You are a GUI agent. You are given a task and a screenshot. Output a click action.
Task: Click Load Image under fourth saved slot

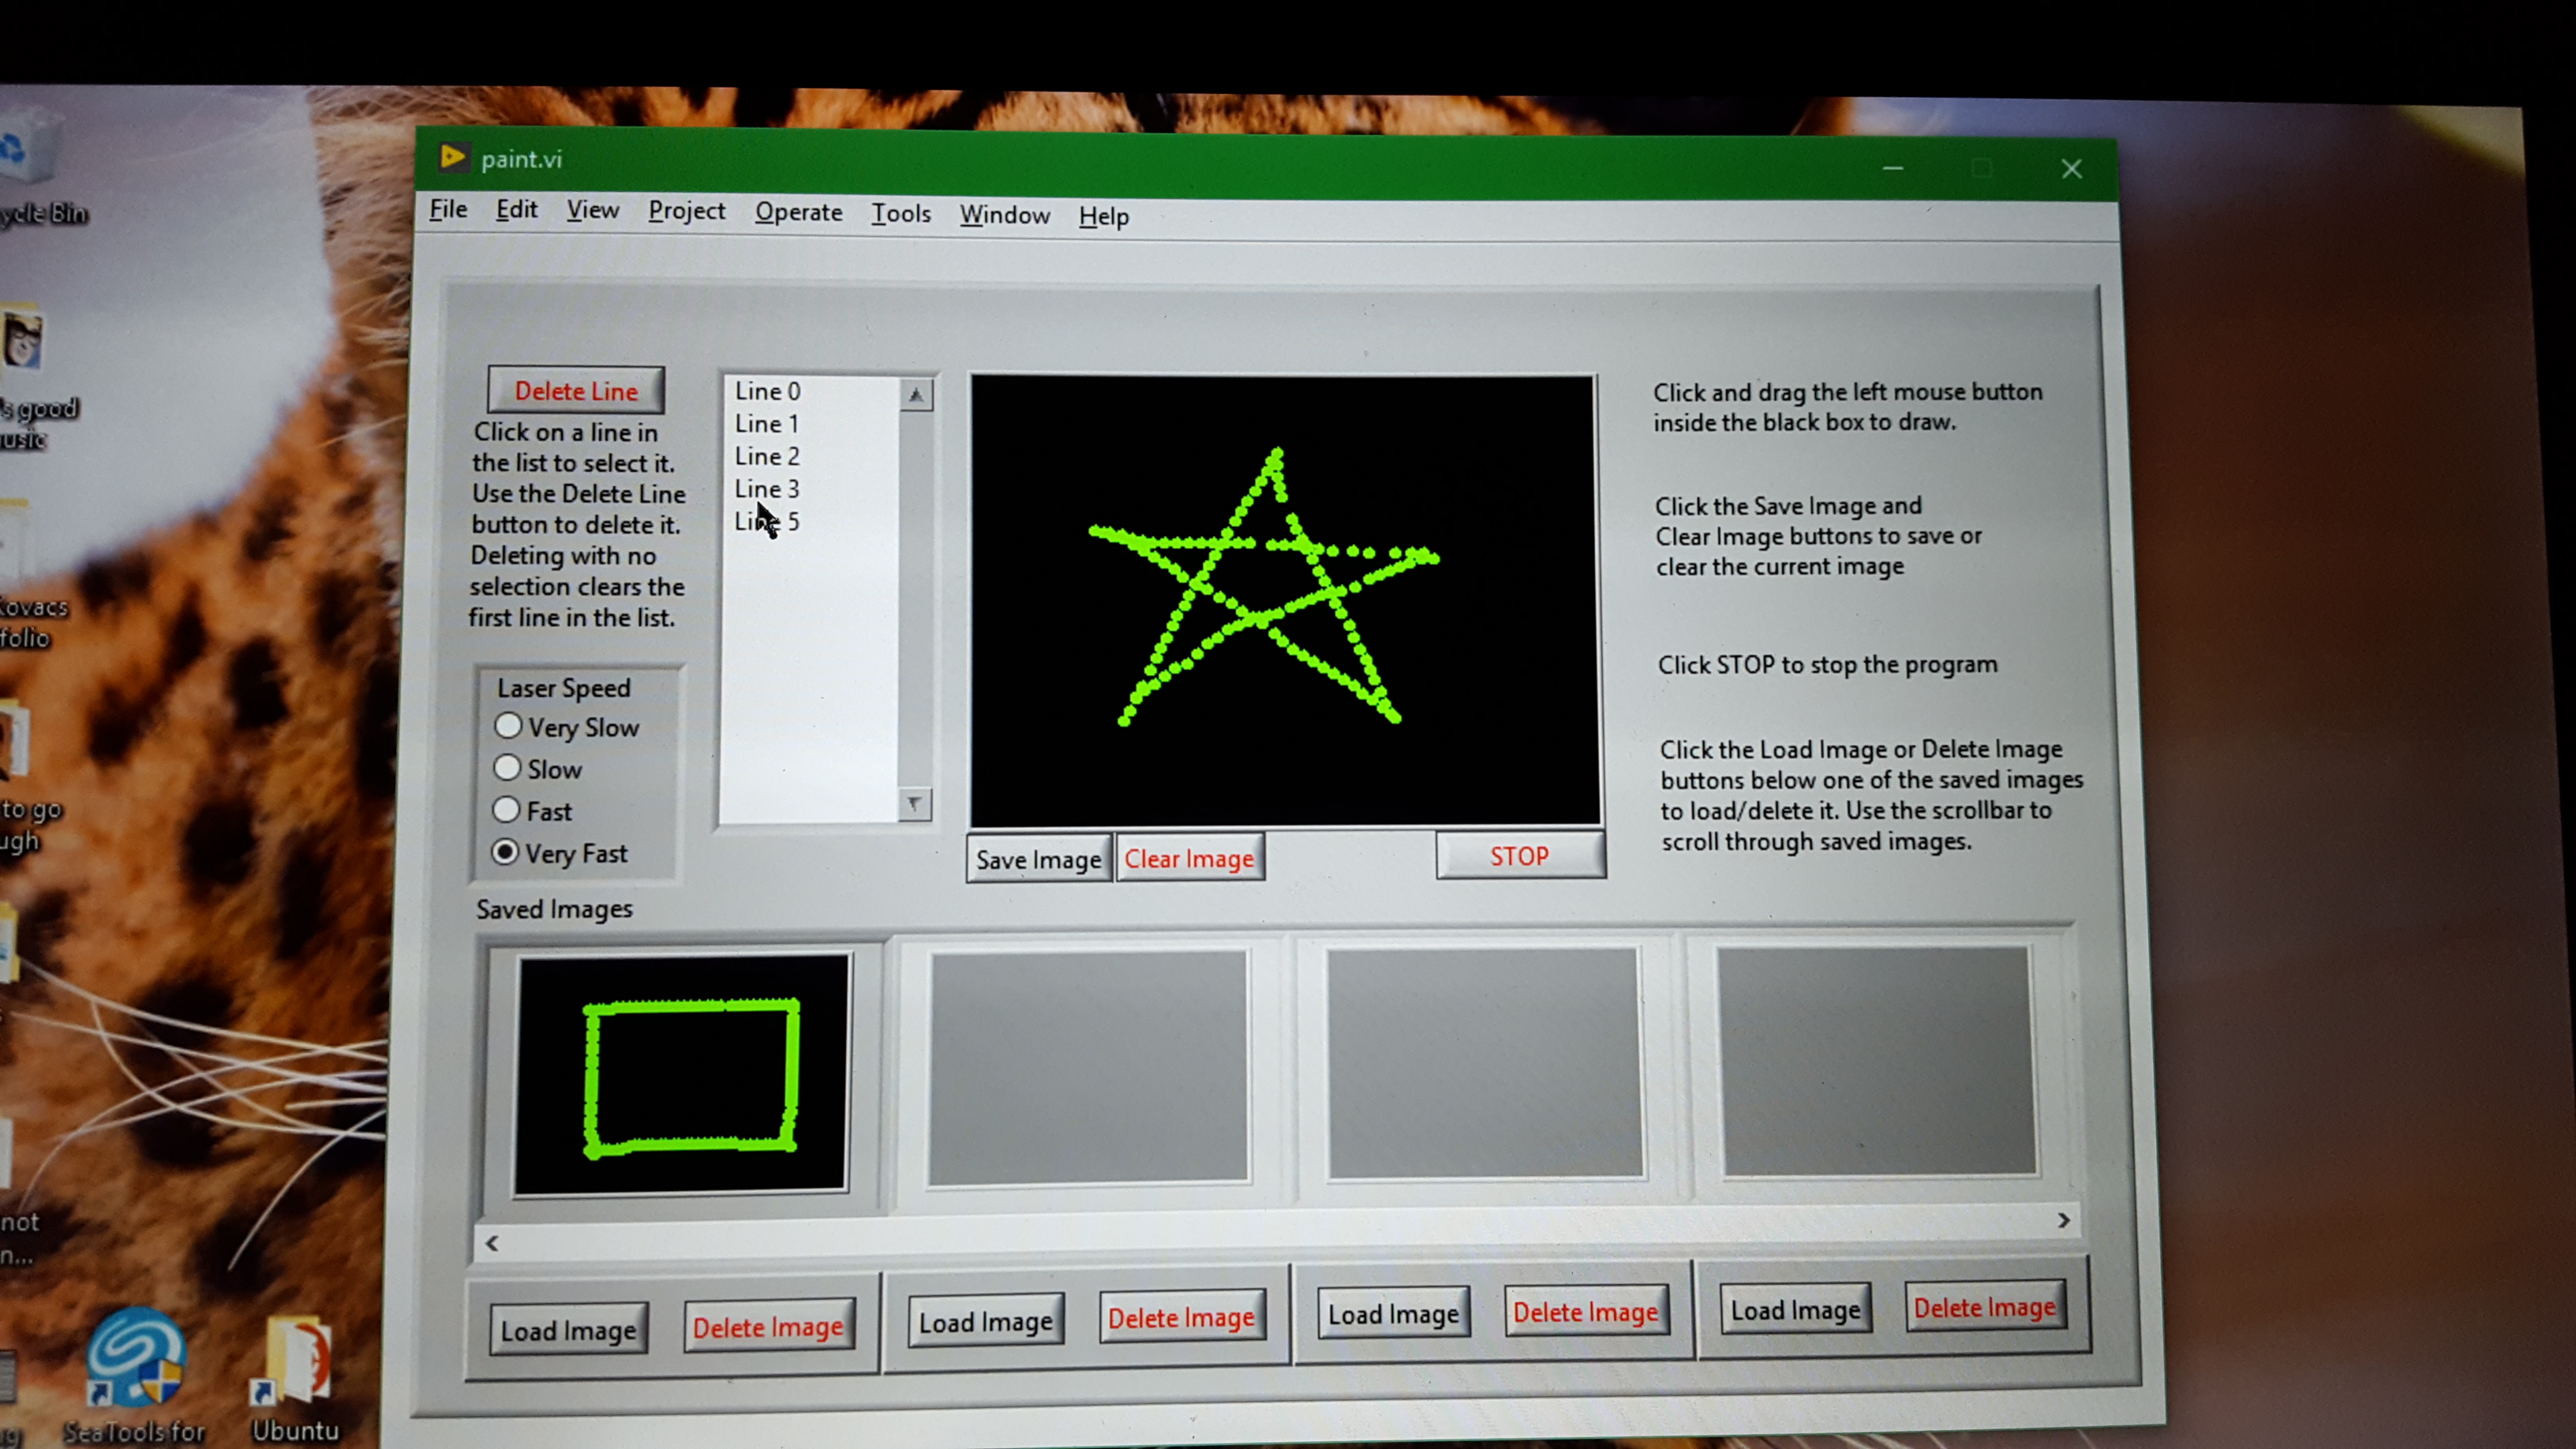[1796, 1310]
